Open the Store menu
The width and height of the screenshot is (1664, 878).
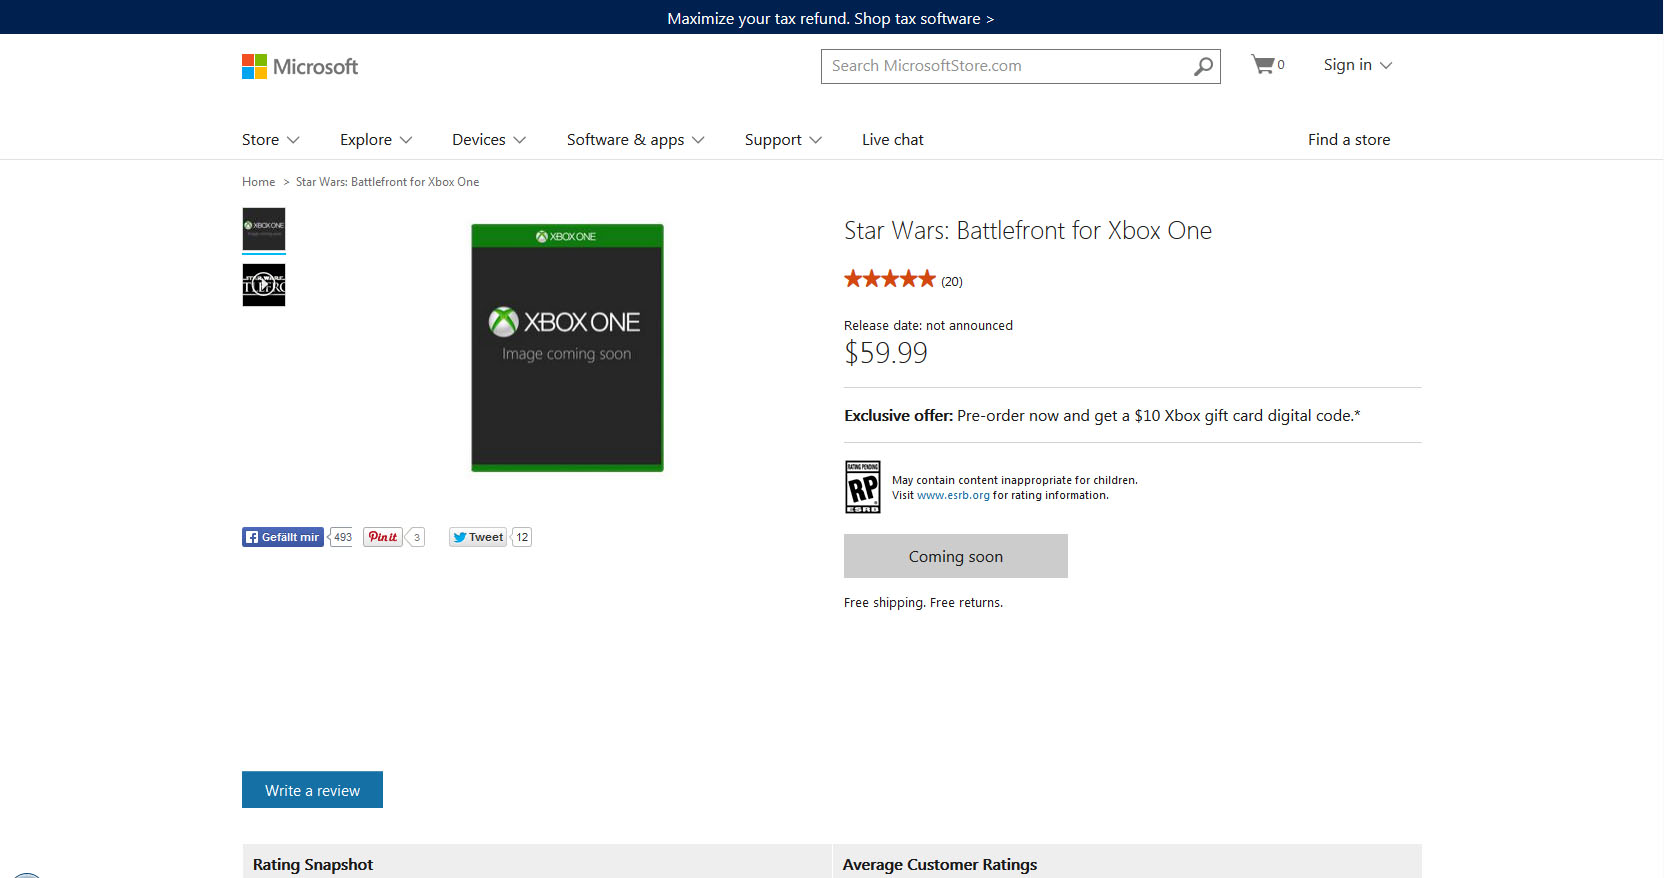point(270,140)
